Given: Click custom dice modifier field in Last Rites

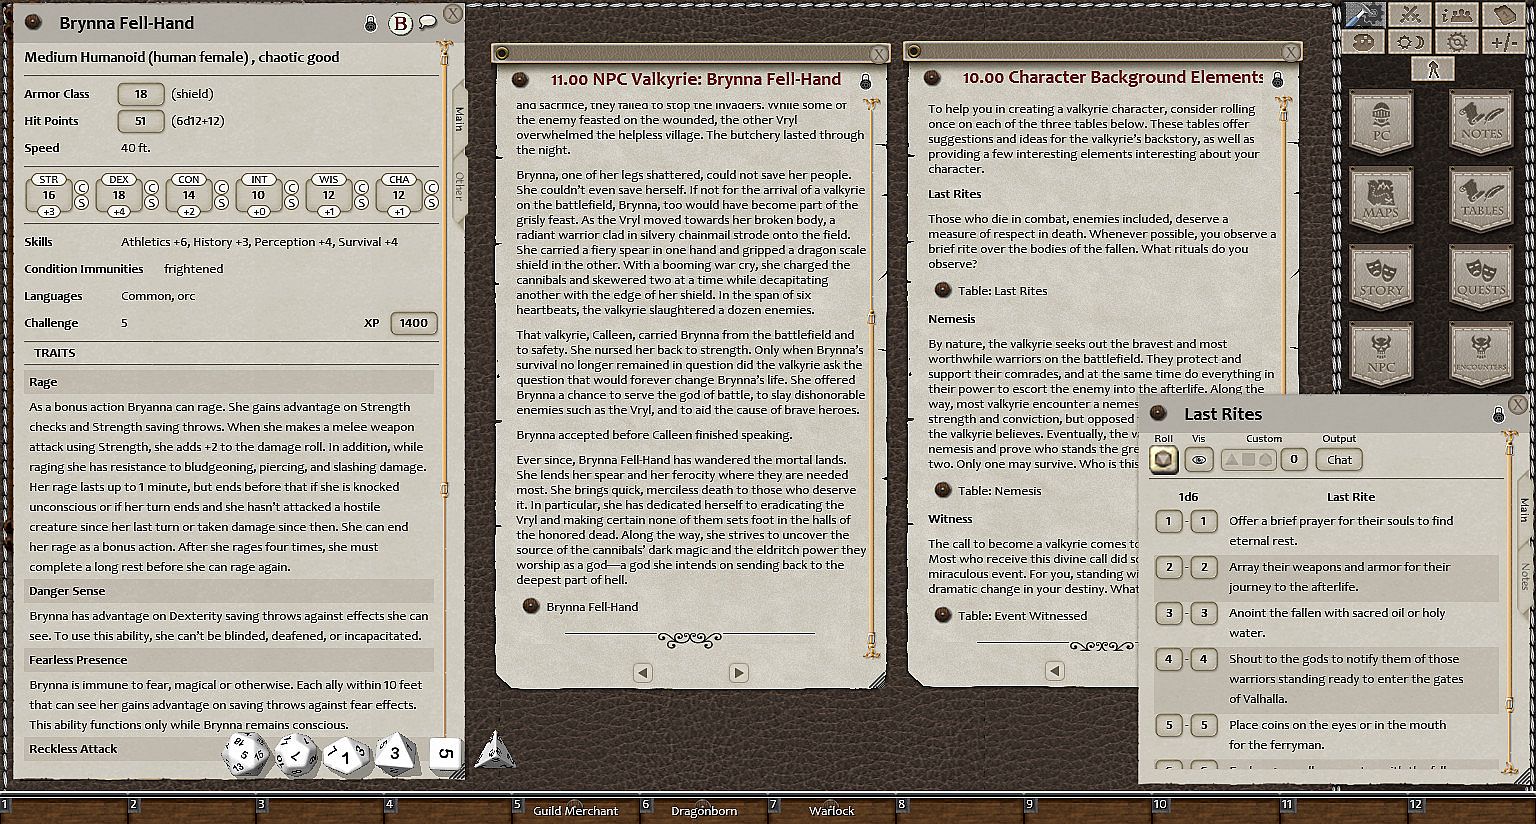Looking at the screenshot, I should tap(1294, 460).
